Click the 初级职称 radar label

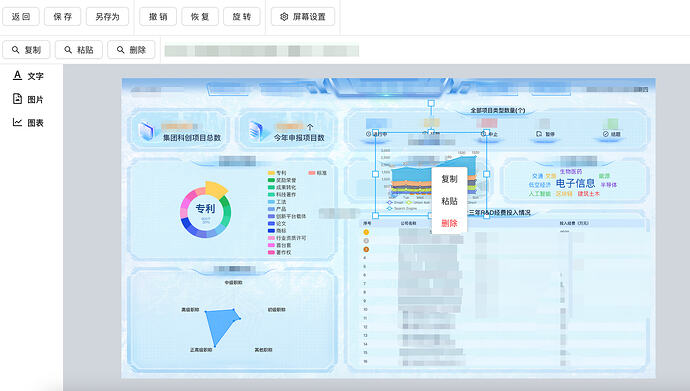pyautogui.click(x=277, y=310)
